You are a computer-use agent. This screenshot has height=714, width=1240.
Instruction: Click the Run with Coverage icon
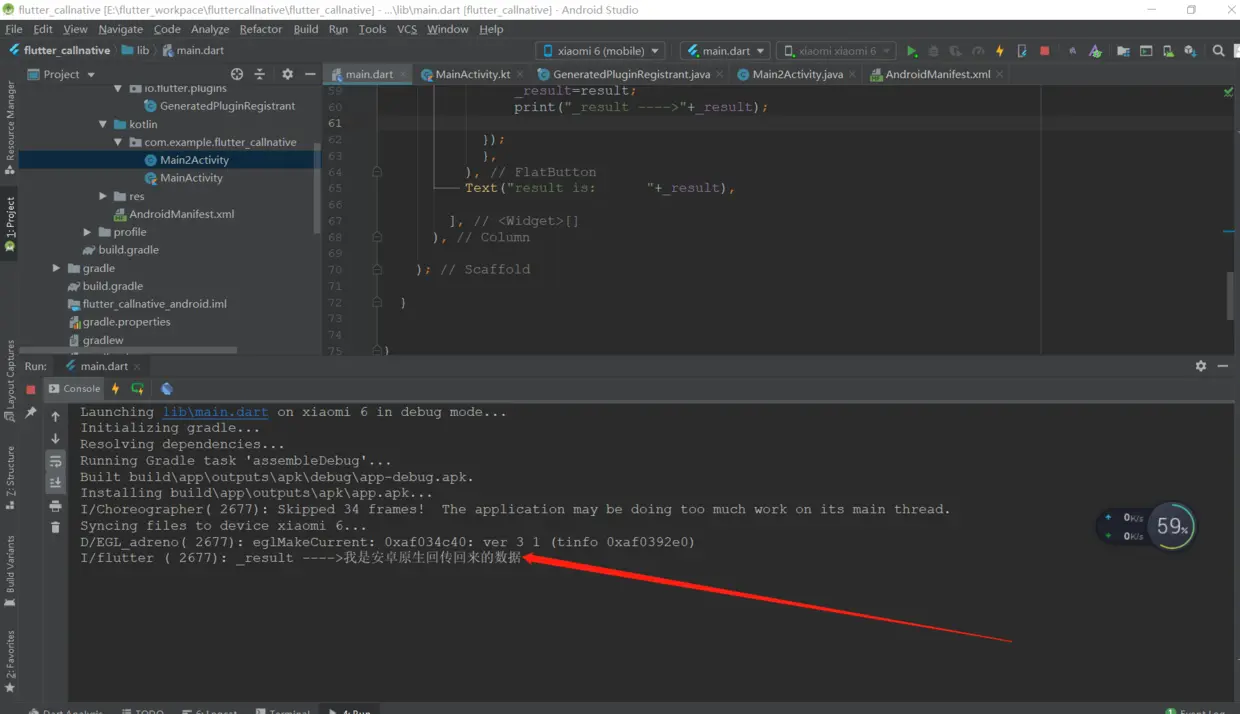click(956, 51)
